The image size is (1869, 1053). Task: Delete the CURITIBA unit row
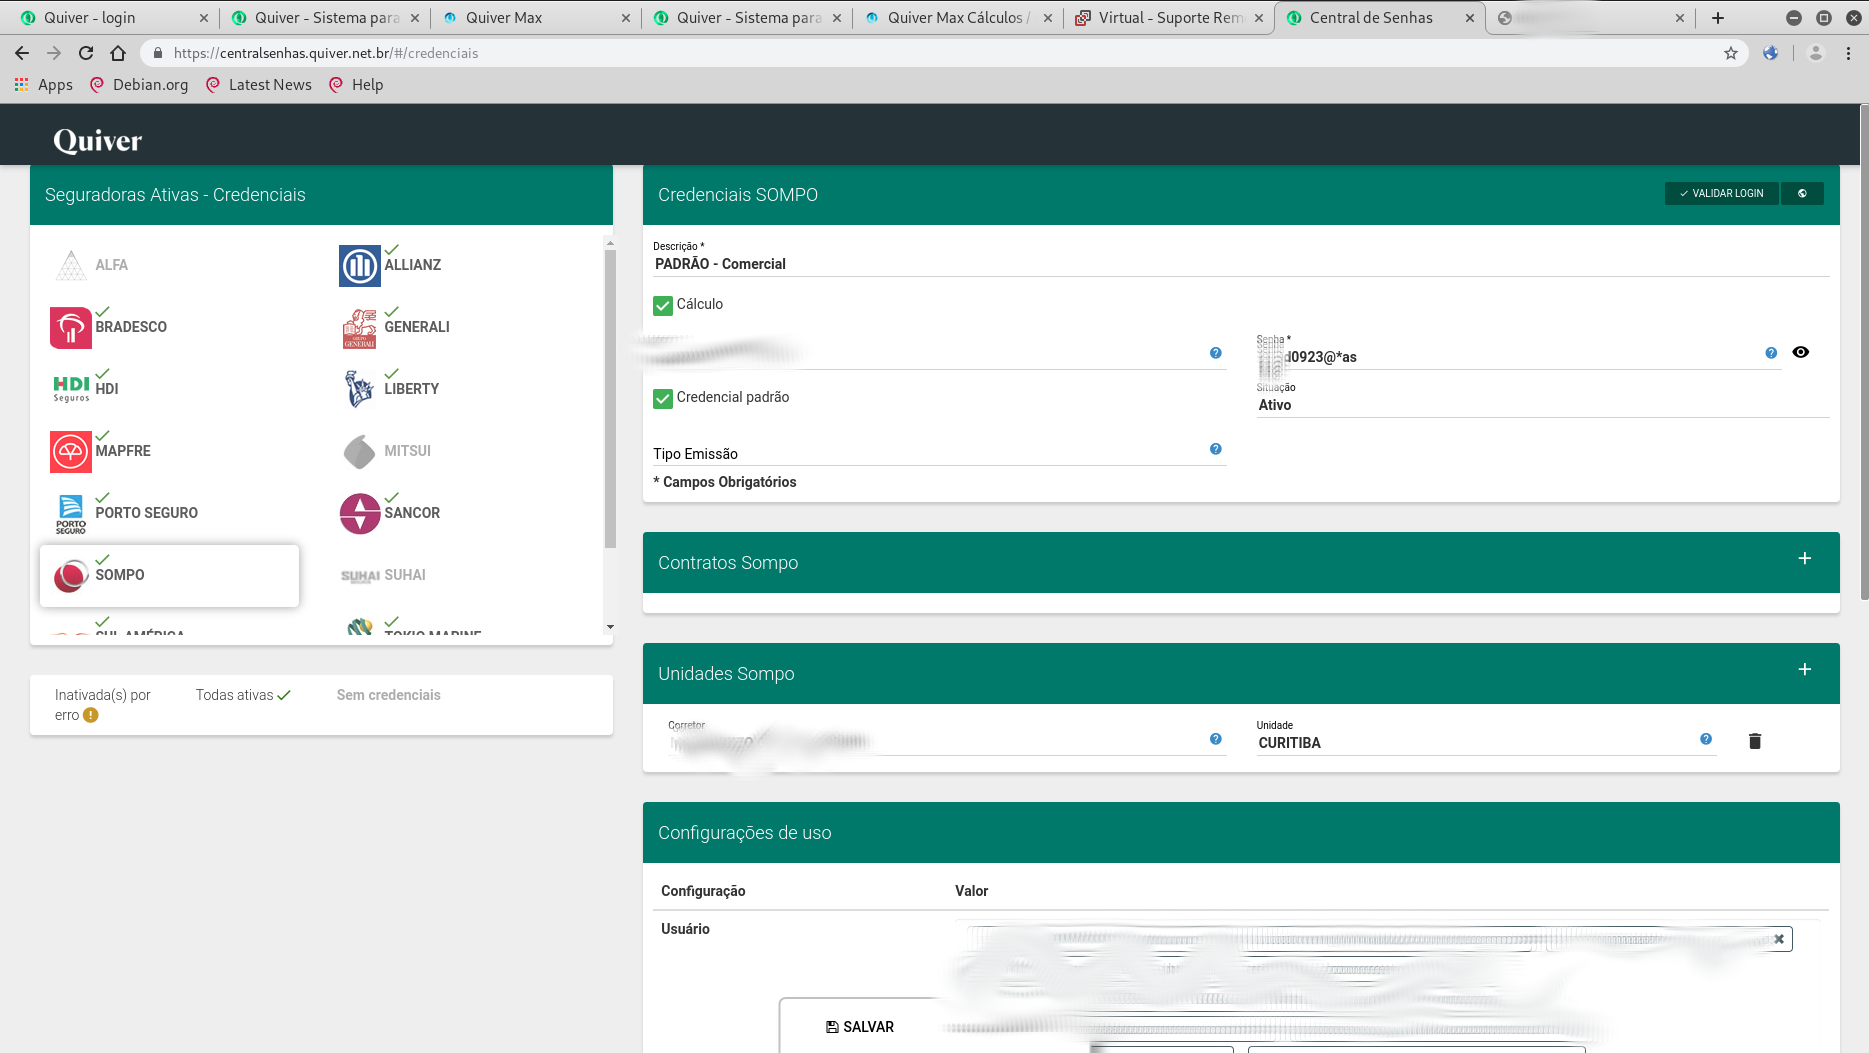coord(1755,741)
